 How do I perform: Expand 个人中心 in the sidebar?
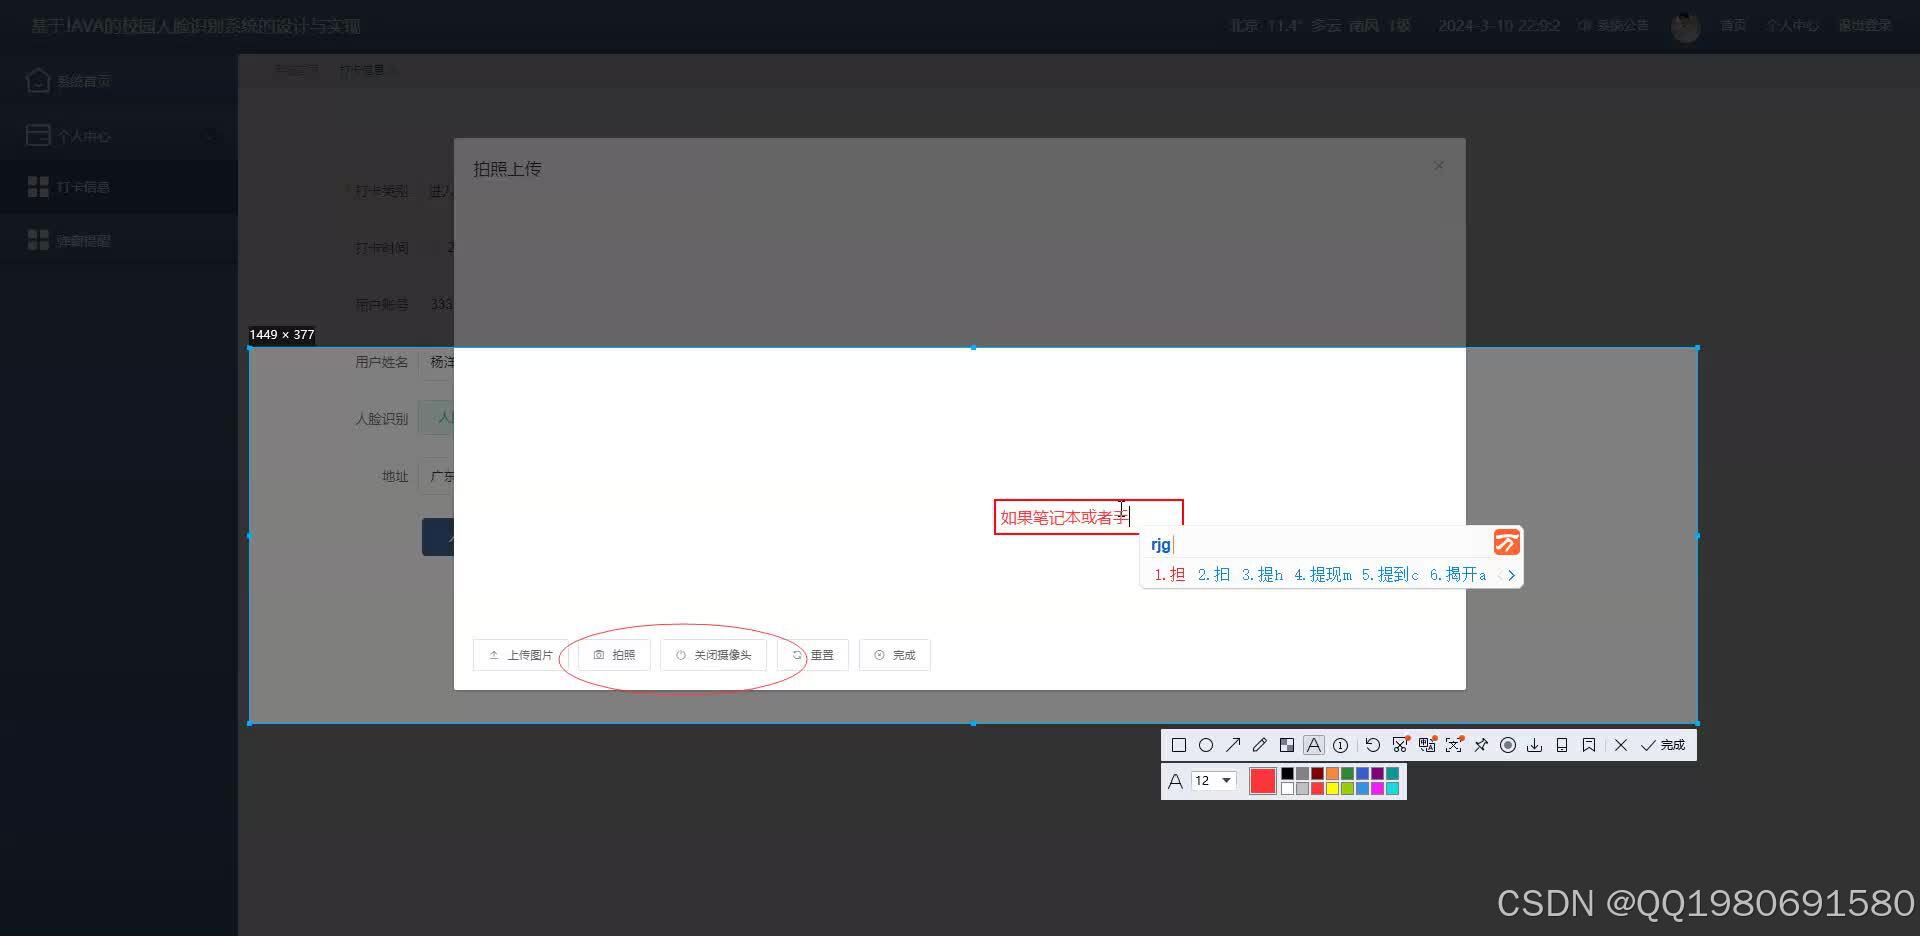(119, 135)
